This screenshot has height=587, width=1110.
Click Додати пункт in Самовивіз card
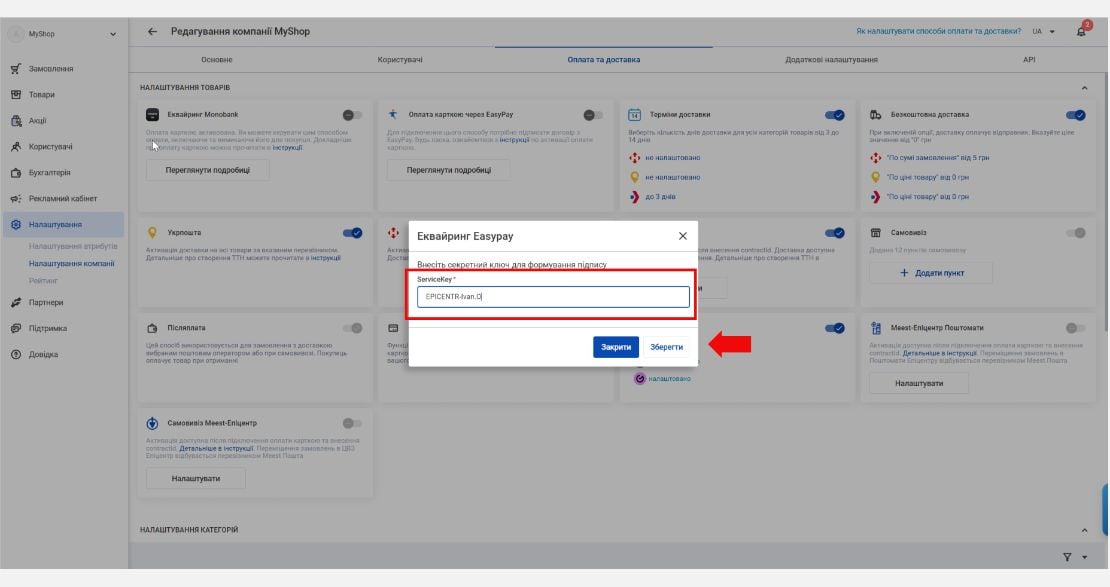point(931,273)
